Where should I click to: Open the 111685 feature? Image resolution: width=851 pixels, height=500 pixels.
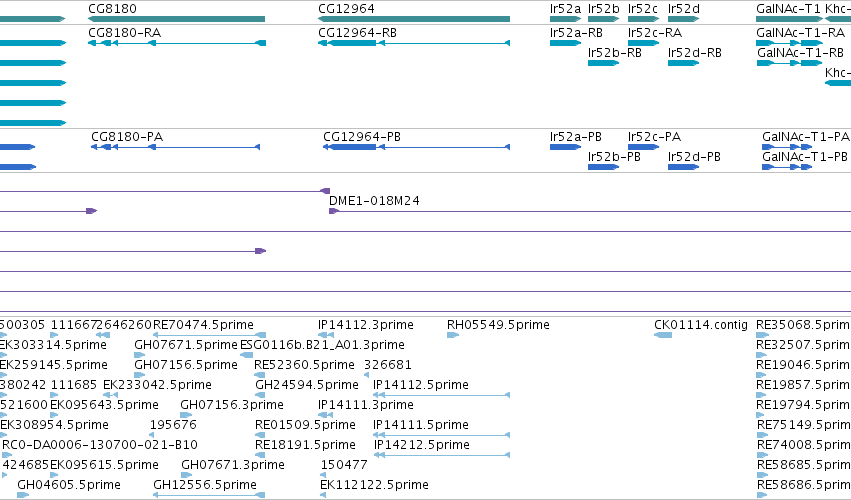tap(54, 395)
